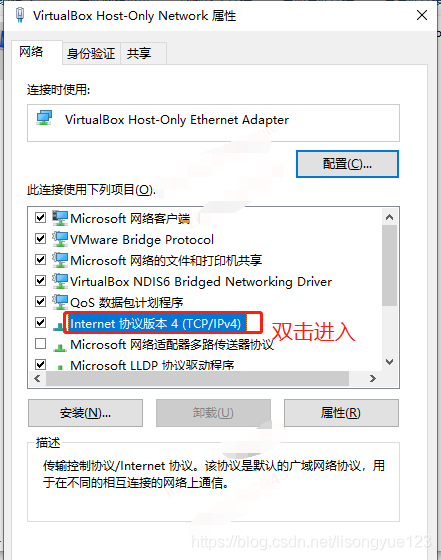Click the Microsoft 网络适配器多路传送器协议 protocol icon

coord(60,346)
